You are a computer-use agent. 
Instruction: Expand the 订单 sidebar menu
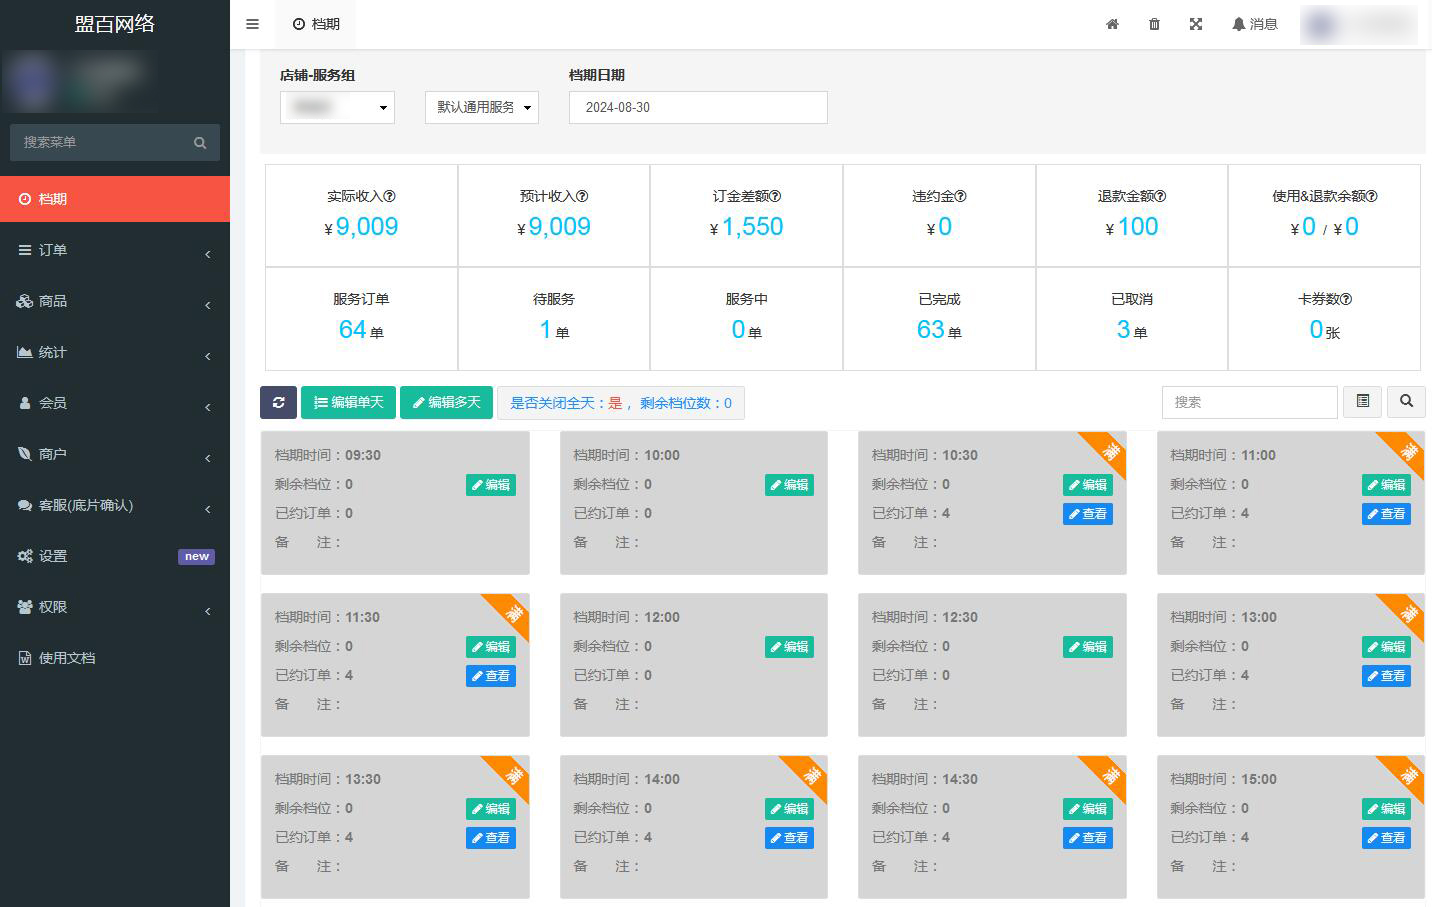[x=115, y=250]
